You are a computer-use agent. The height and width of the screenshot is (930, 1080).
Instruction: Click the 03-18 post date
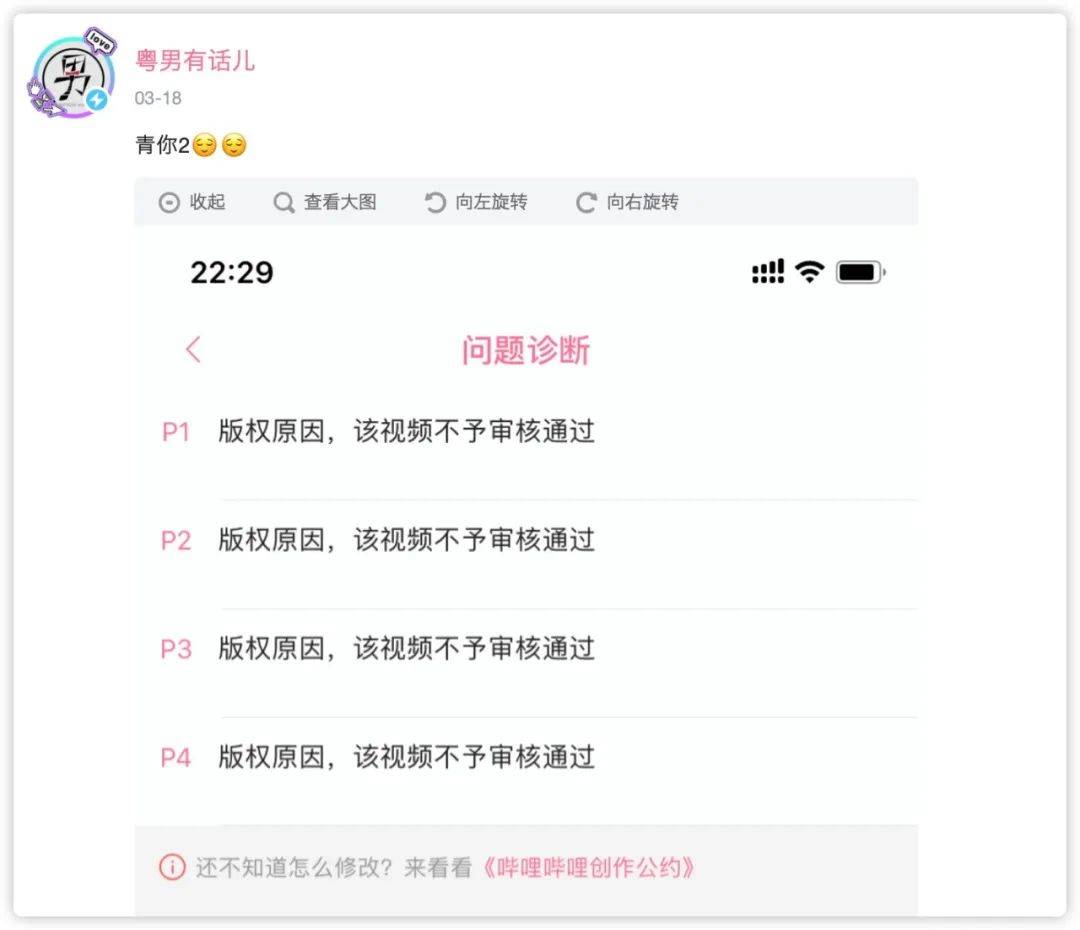(x=158, y=98)
